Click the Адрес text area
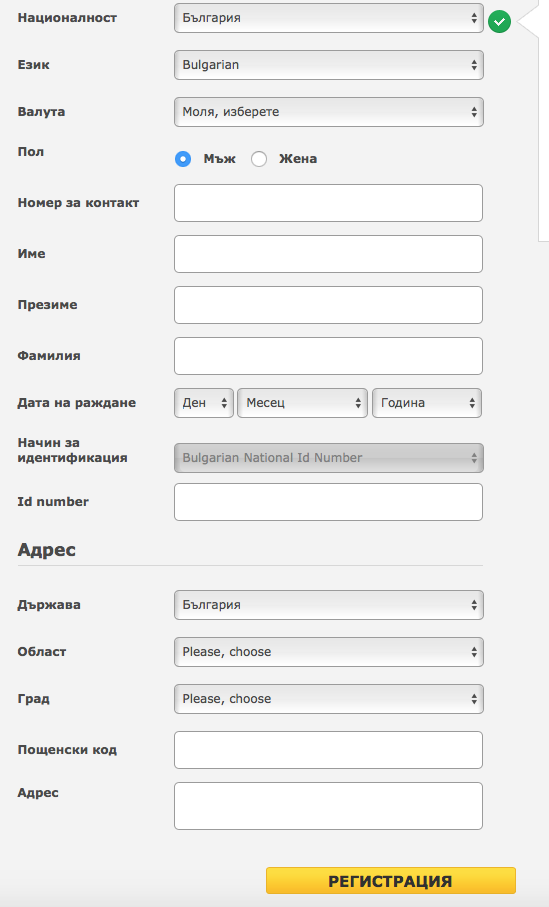549x907 pixels. tap(329, 806)
